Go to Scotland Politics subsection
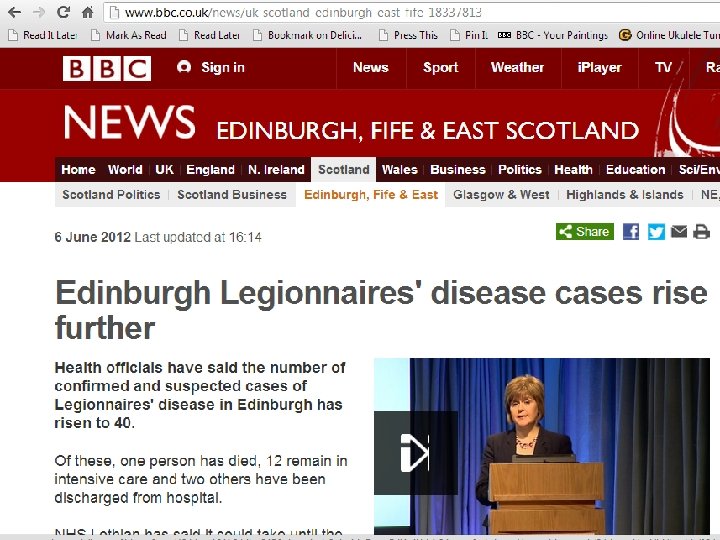 click(x=112, y=195)
